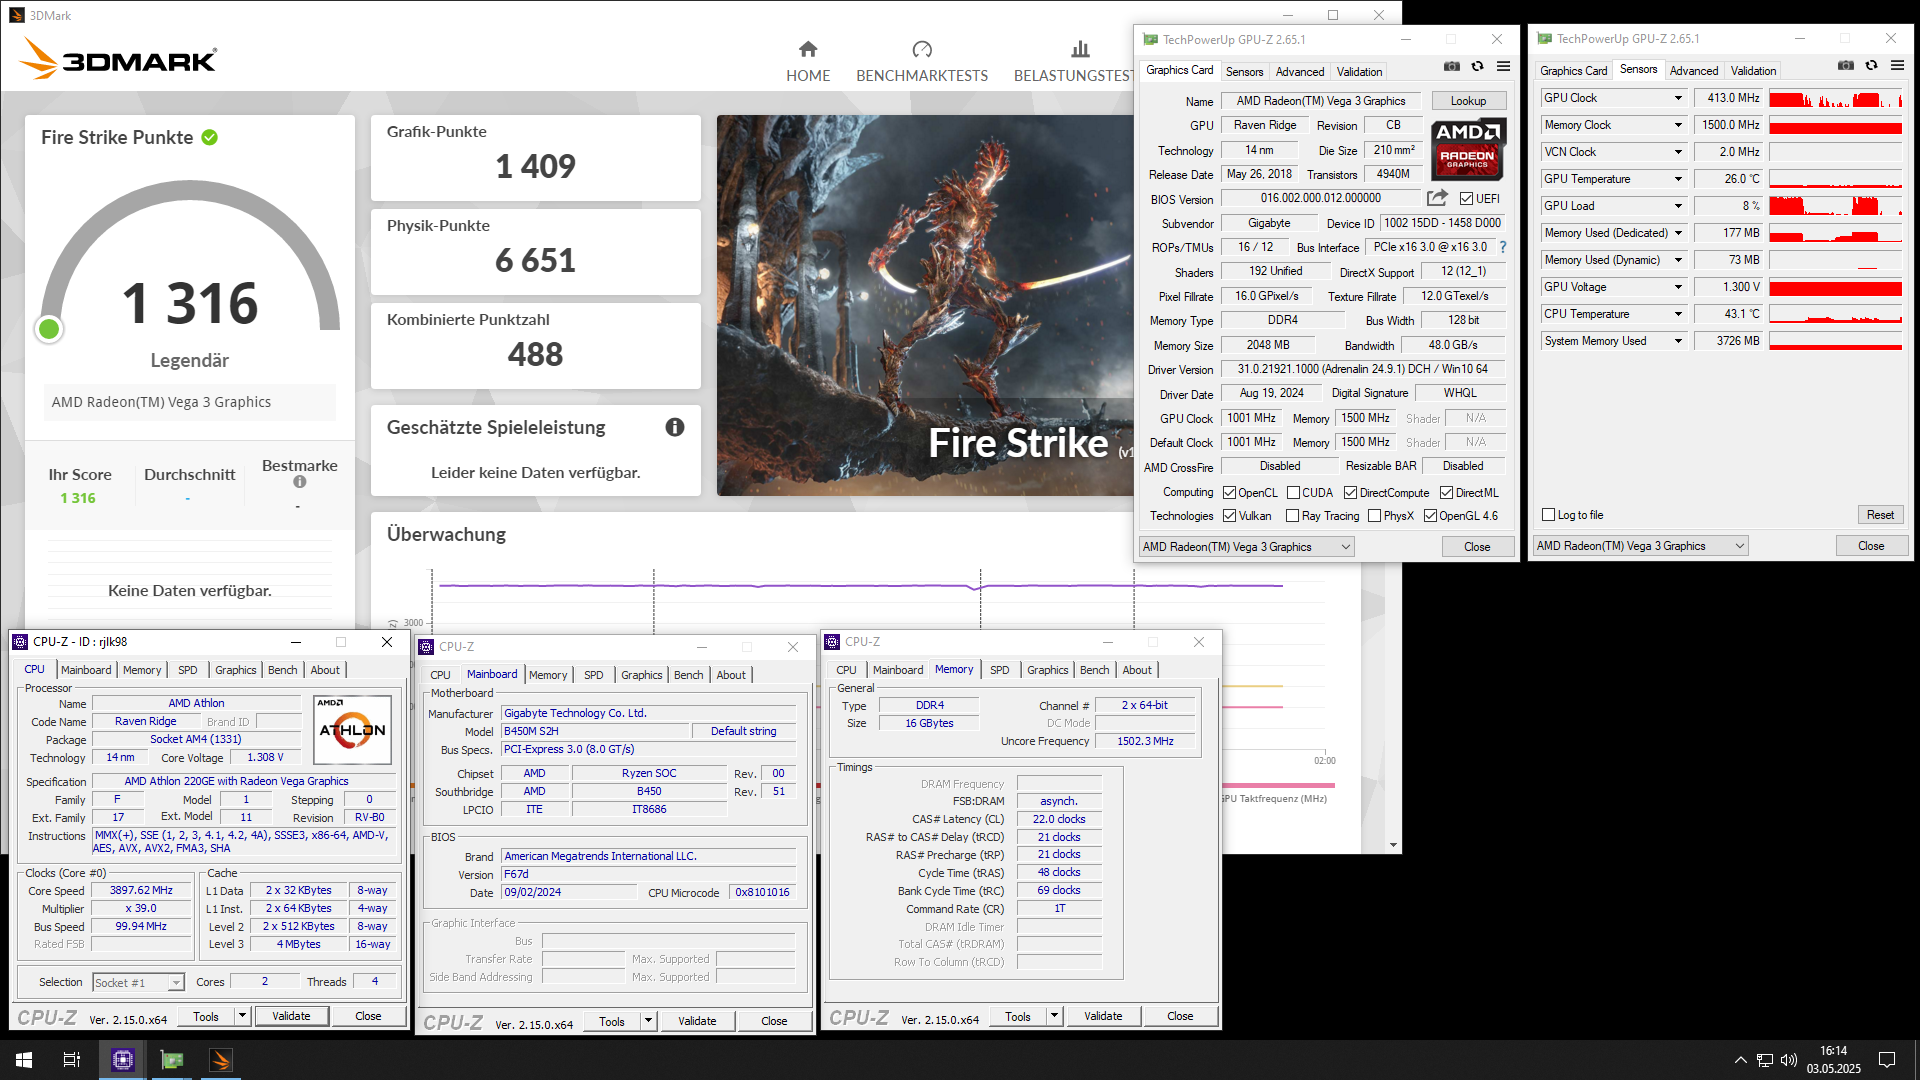The image size is (1920, 1080).
Task: Toggle DirectML checkbox in GPU-Z
Action: 1447,493
